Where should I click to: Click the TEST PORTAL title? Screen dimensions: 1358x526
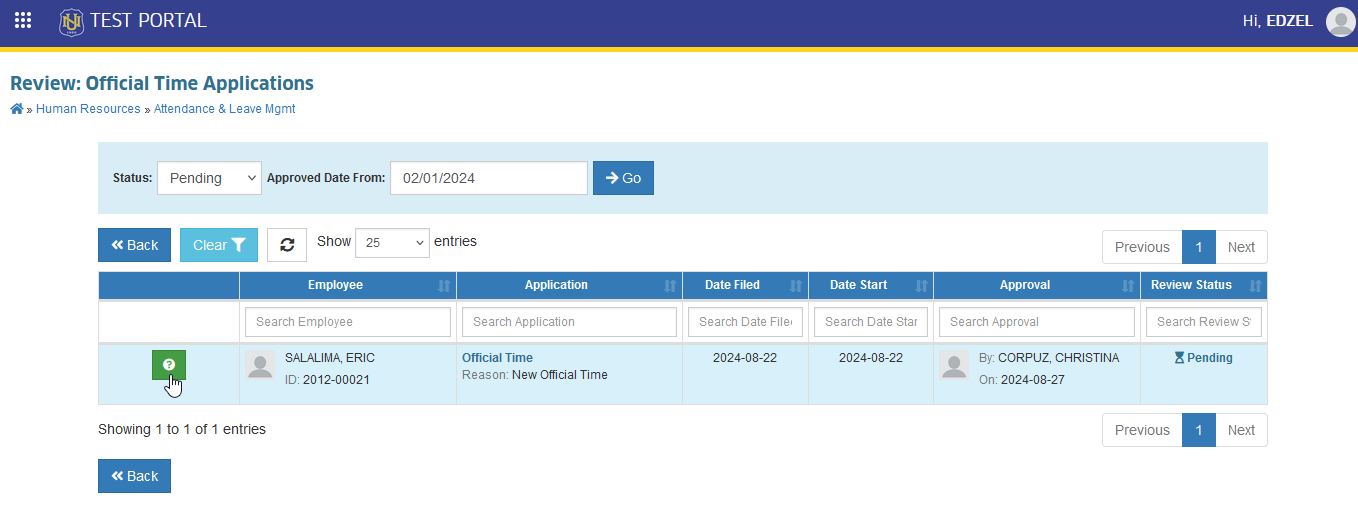tap(148, 20)
